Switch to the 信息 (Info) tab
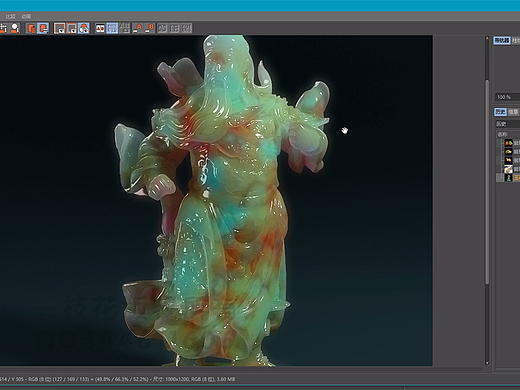520x390 pixels. pyautogui.click(x=514, y=112)
